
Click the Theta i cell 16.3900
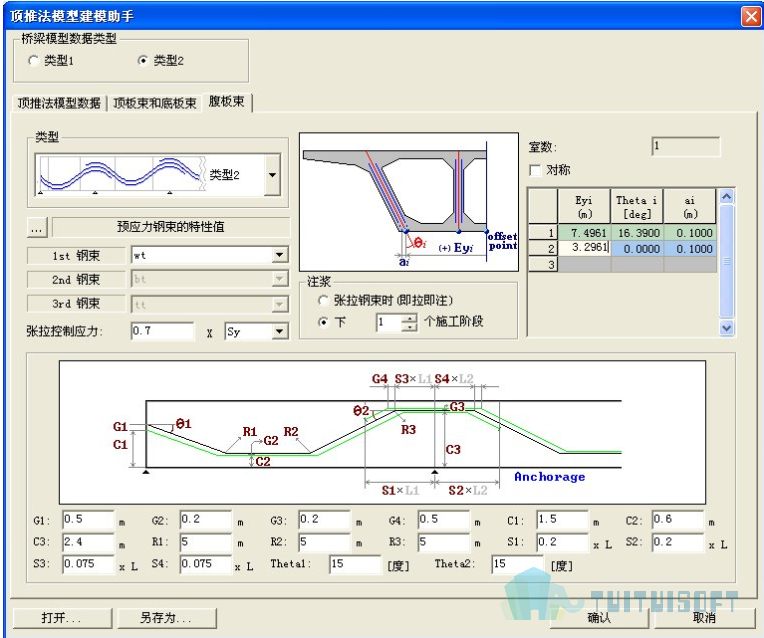coord(637,233)
